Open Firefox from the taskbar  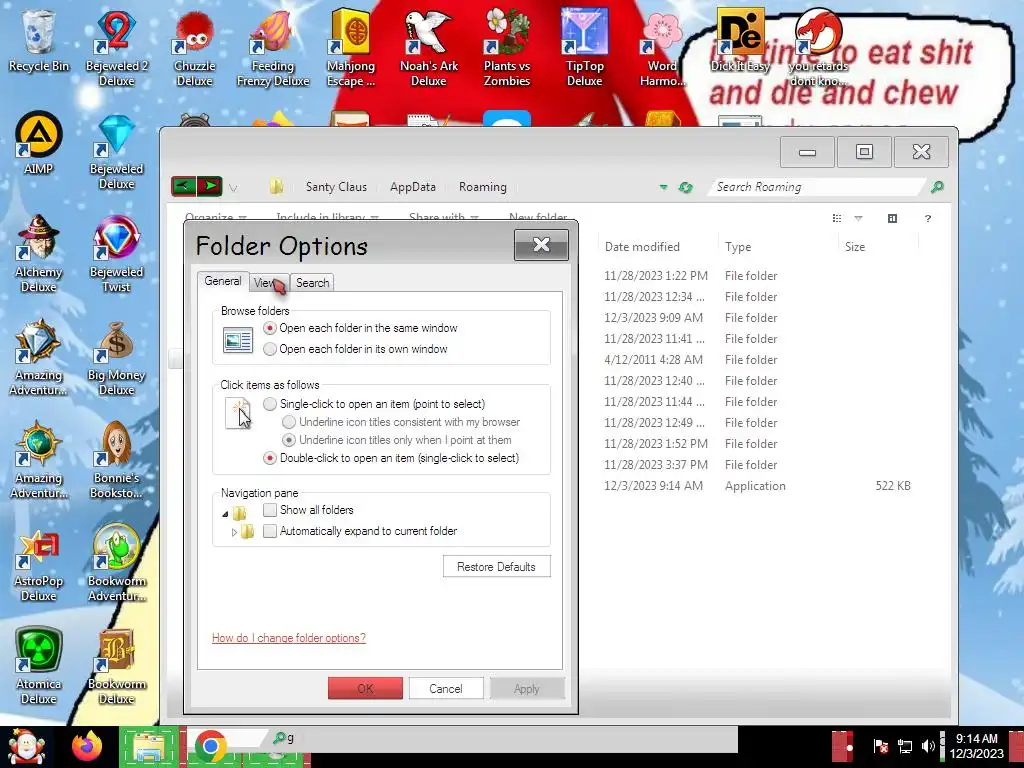click(x=87, y=746)
